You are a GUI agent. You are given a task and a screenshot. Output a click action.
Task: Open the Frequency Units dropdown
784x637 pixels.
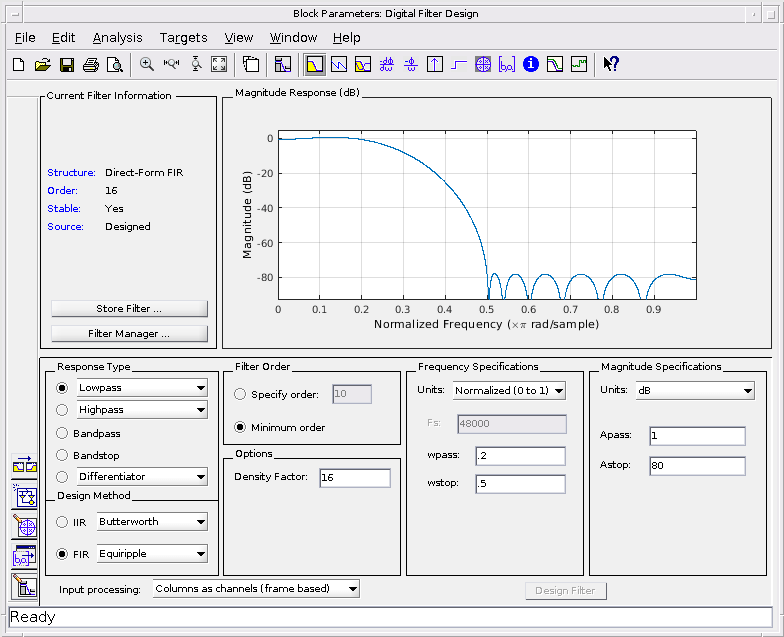coord(509,390)
